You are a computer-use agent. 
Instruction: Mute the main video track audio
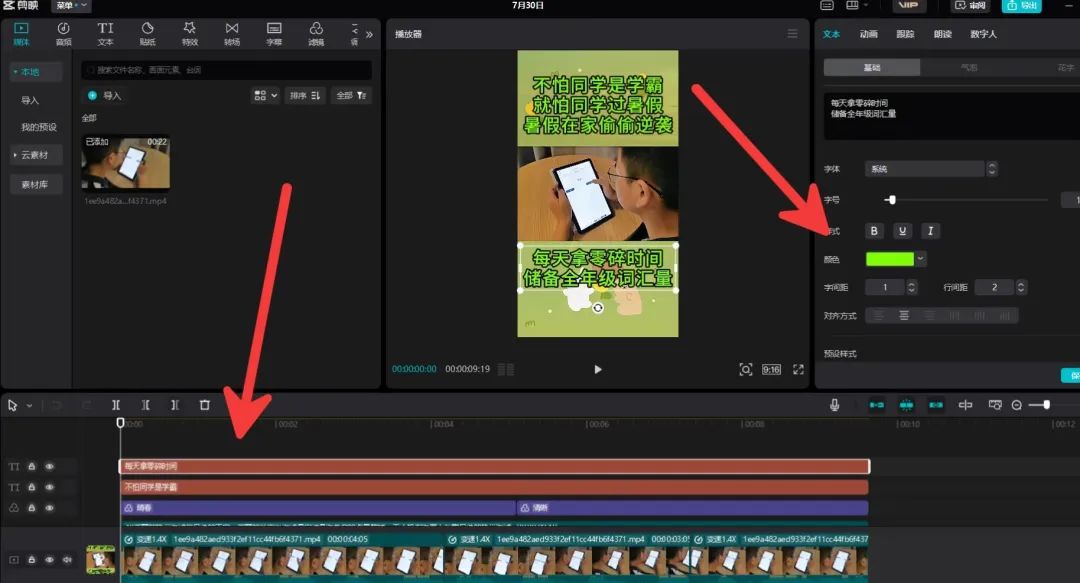(67, 560)
